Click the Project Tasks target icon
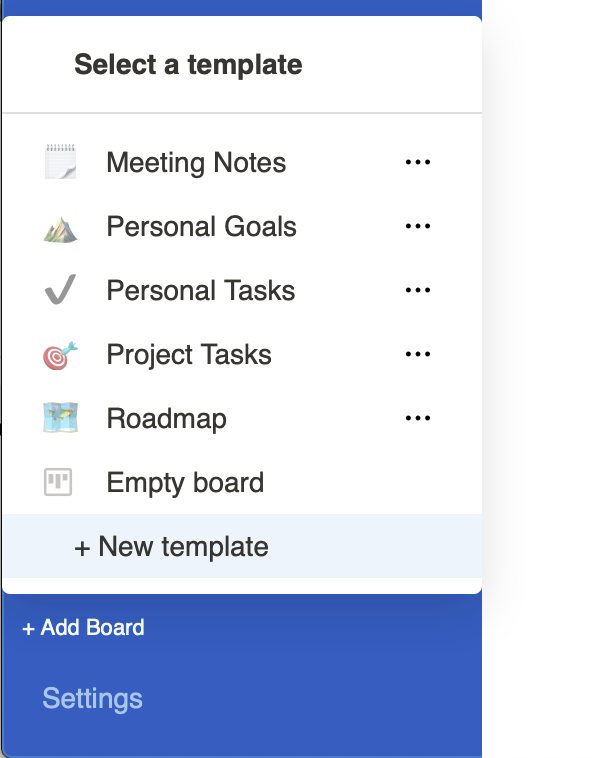Screen dimensions: 608x758 coord(60,355)
